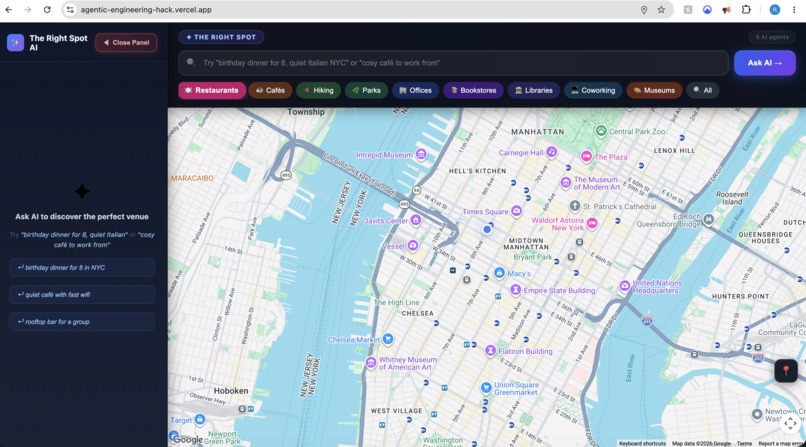Open the Google logo link on the map

click(x=186, y=439)
